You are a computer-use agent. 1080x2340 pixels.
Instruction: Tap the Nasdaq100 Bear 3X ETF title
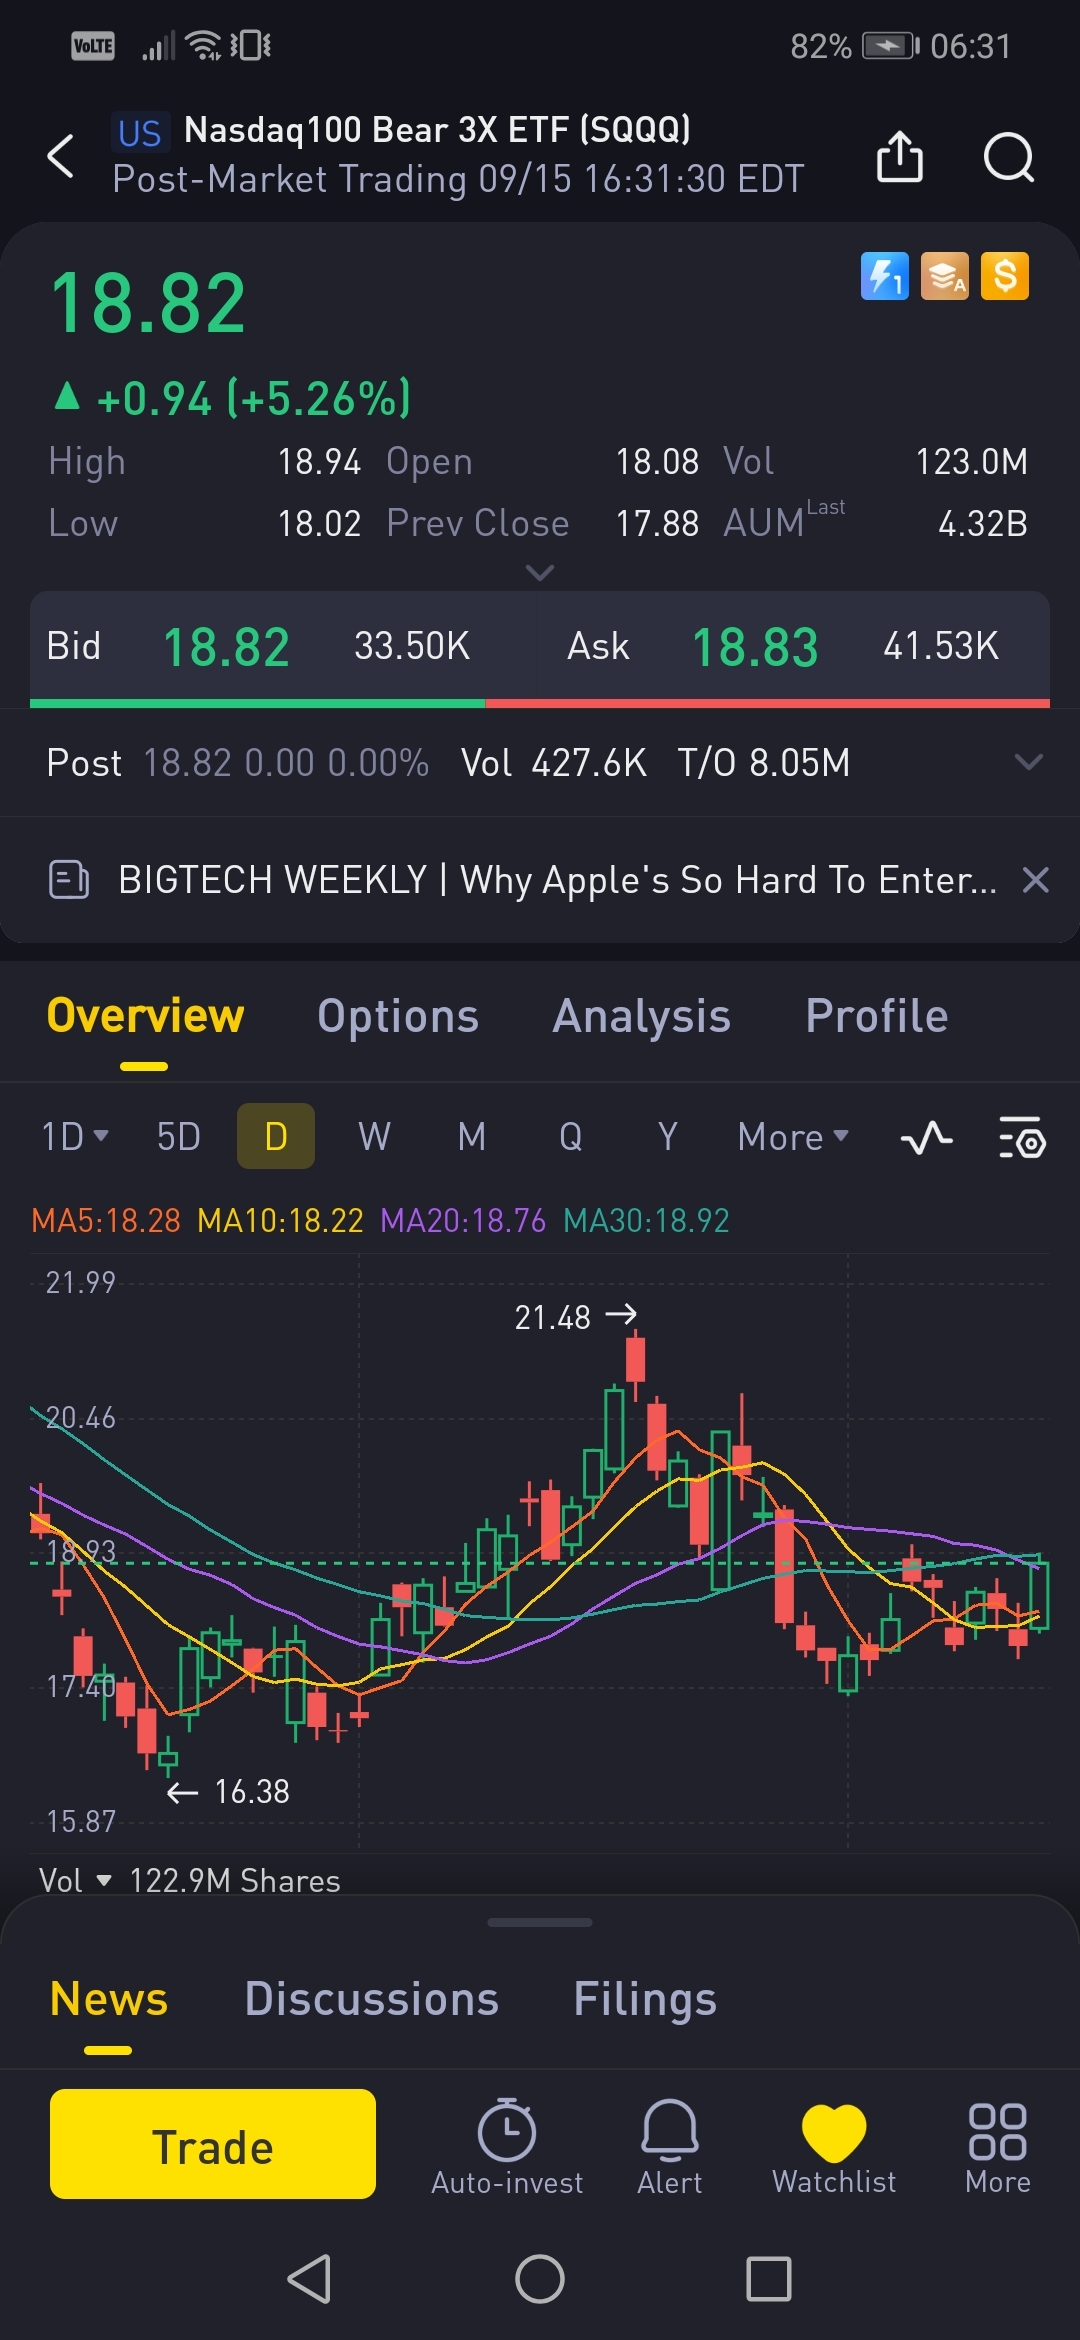point(437,130)
